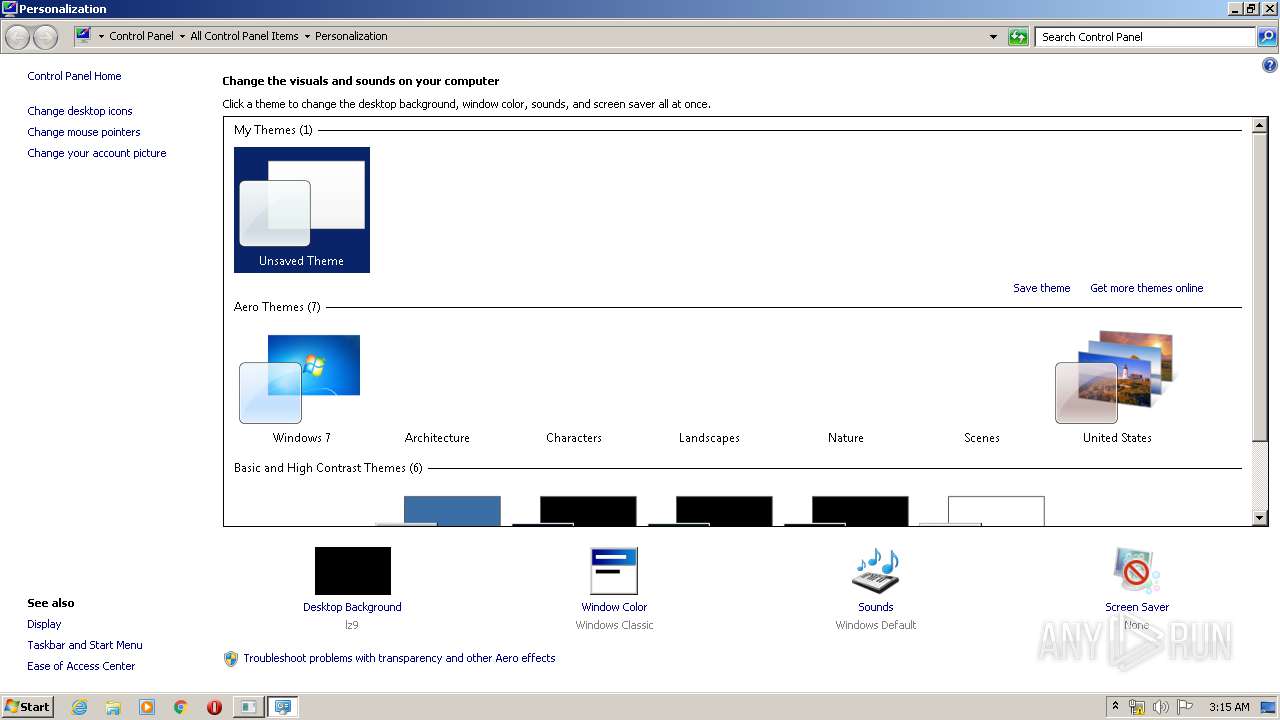Open Control Panel Home

[74, 76]
